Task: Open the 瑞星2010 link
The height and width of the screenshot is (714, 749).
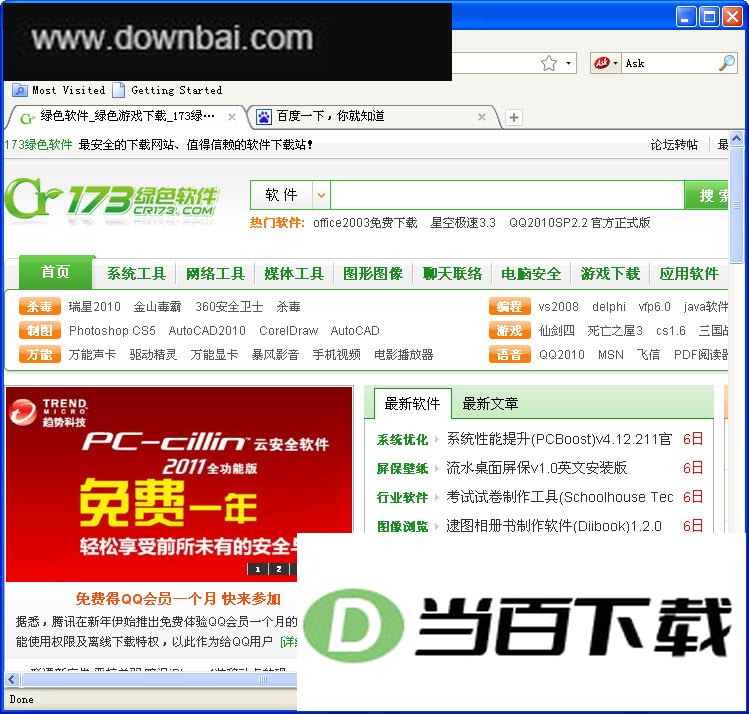Action: tap(95, 307)
